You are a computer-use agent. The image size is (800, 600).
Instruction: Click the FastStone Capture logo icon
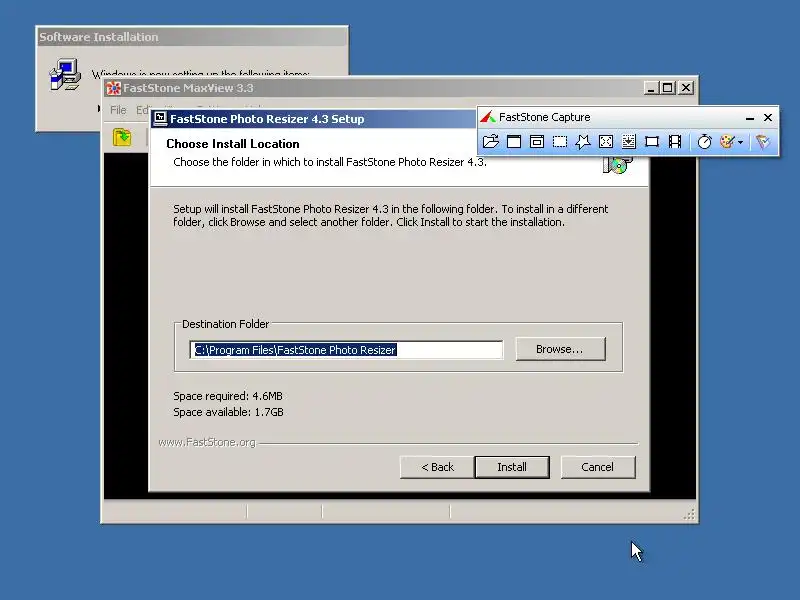(x=488, y=117)
